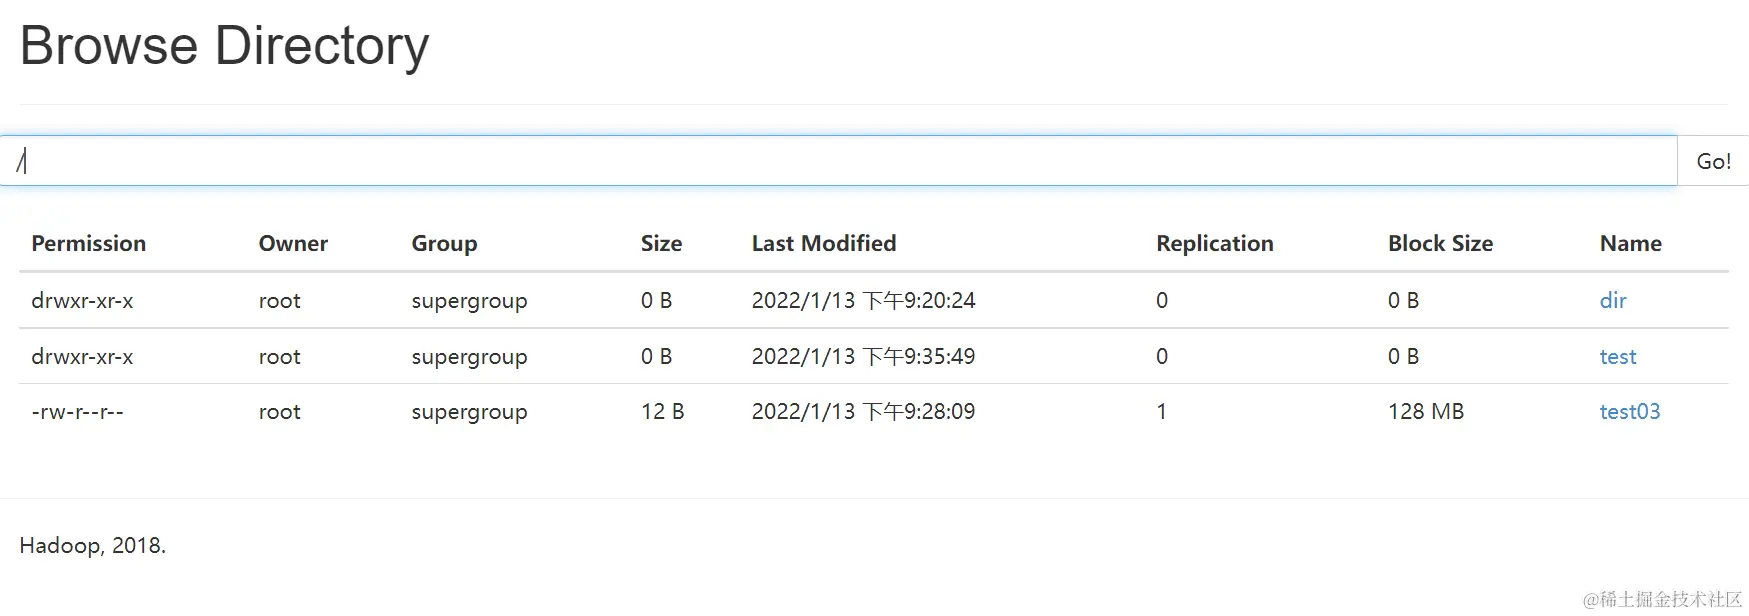Click the Permission column header
The width and height of the screenshot is (1749, 616).
pyautogui.click(x=89, y=243)
